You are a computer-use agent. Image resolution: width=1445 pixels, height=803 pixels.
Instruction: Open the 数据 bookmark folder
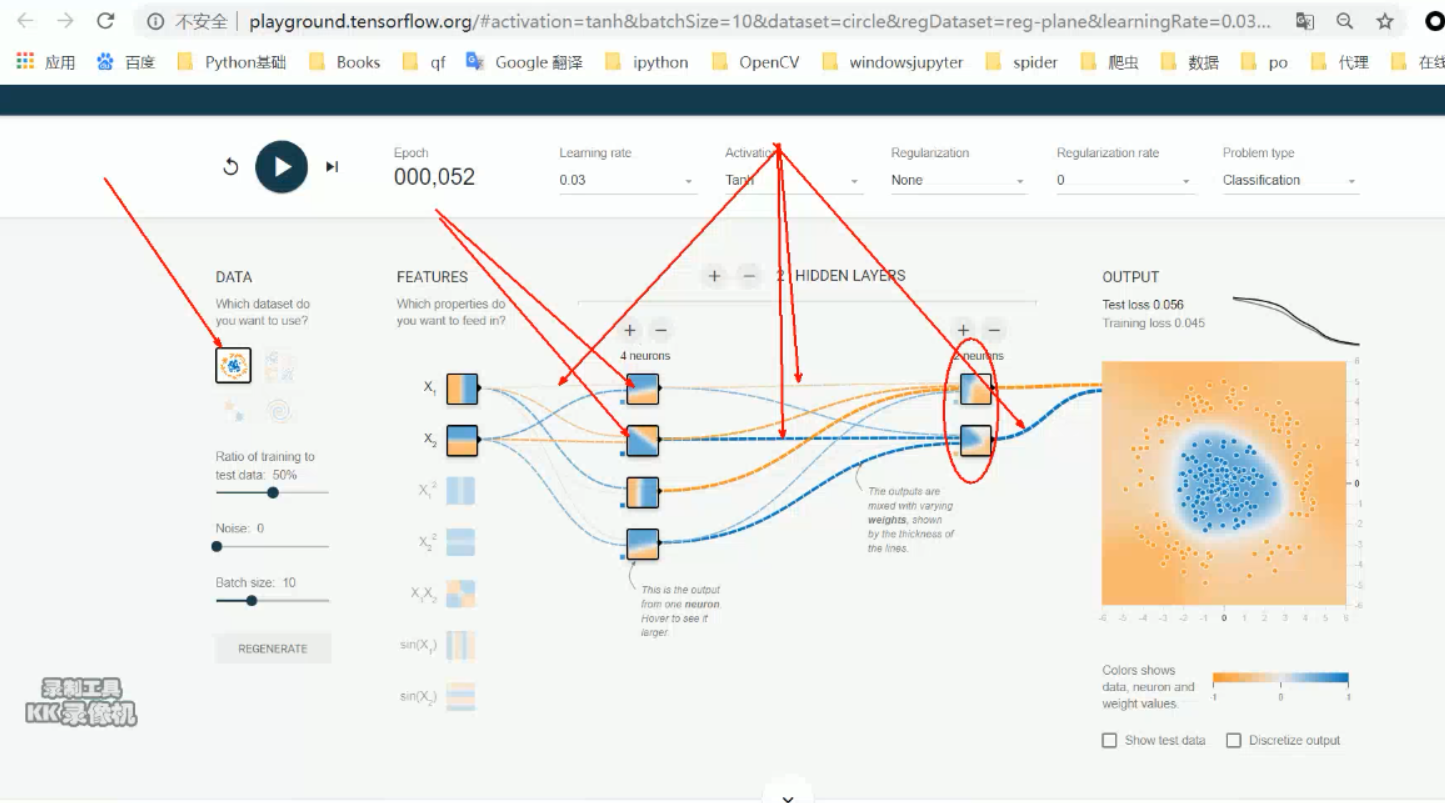click(x=1190, y=62)
